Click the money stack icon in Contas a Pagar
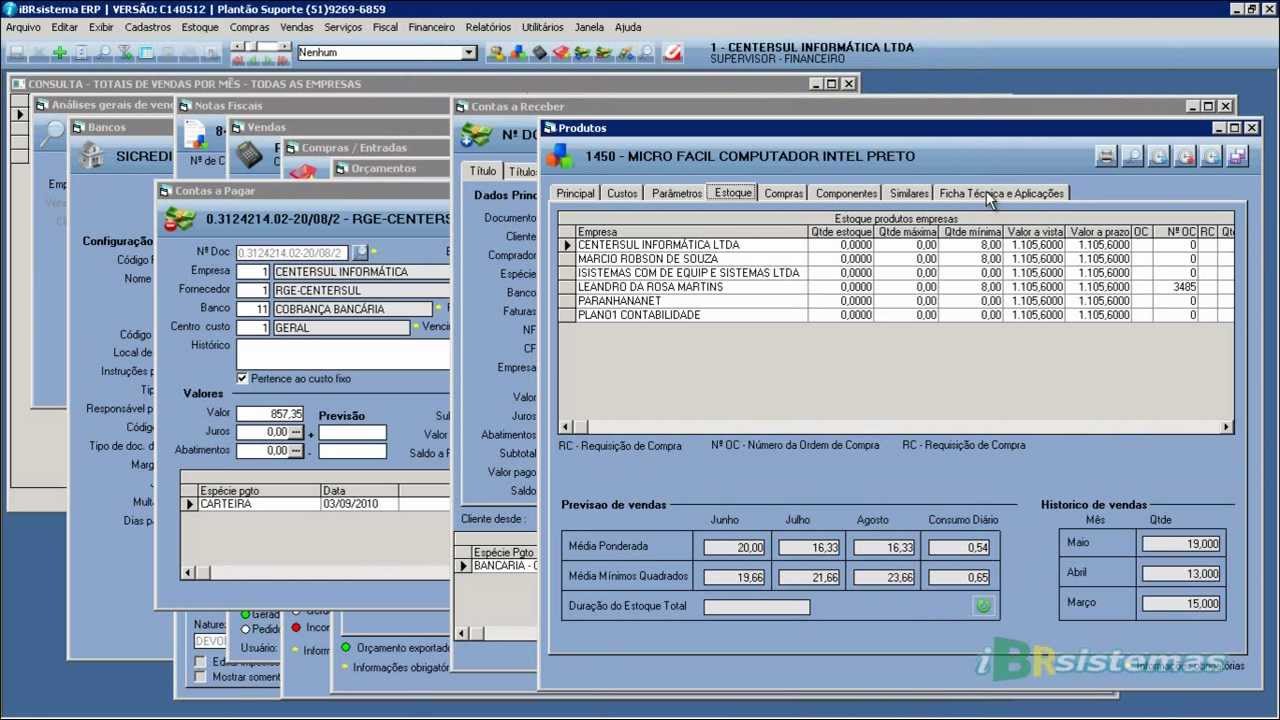 pyautogui.click(x=180, y=219)
